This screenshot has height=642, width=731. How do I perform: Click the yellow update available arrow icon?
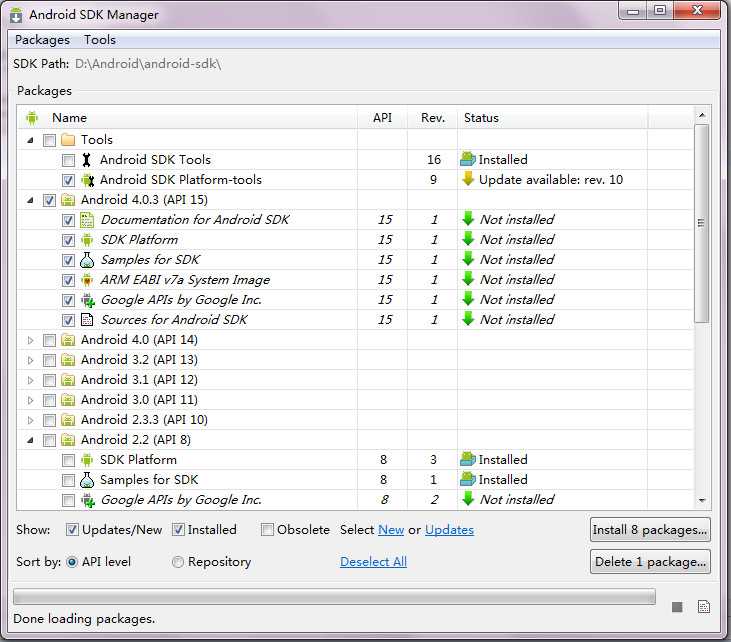(468, 179)
